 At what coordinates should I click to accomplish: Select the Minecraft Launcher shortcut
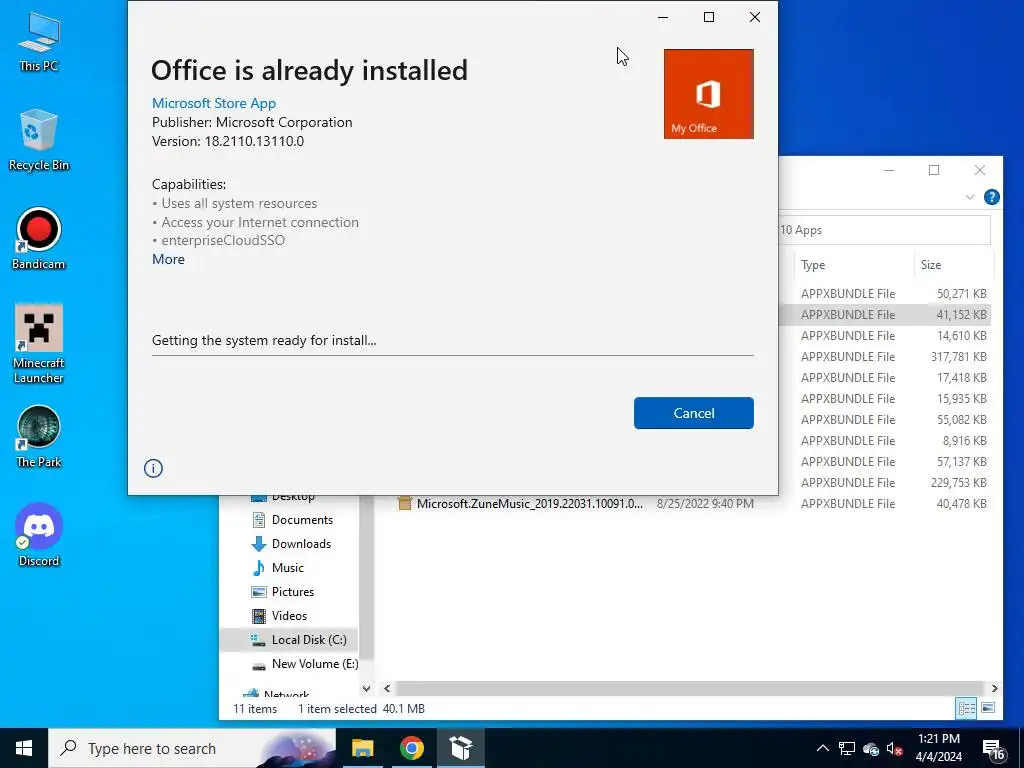tap(39, 344)
